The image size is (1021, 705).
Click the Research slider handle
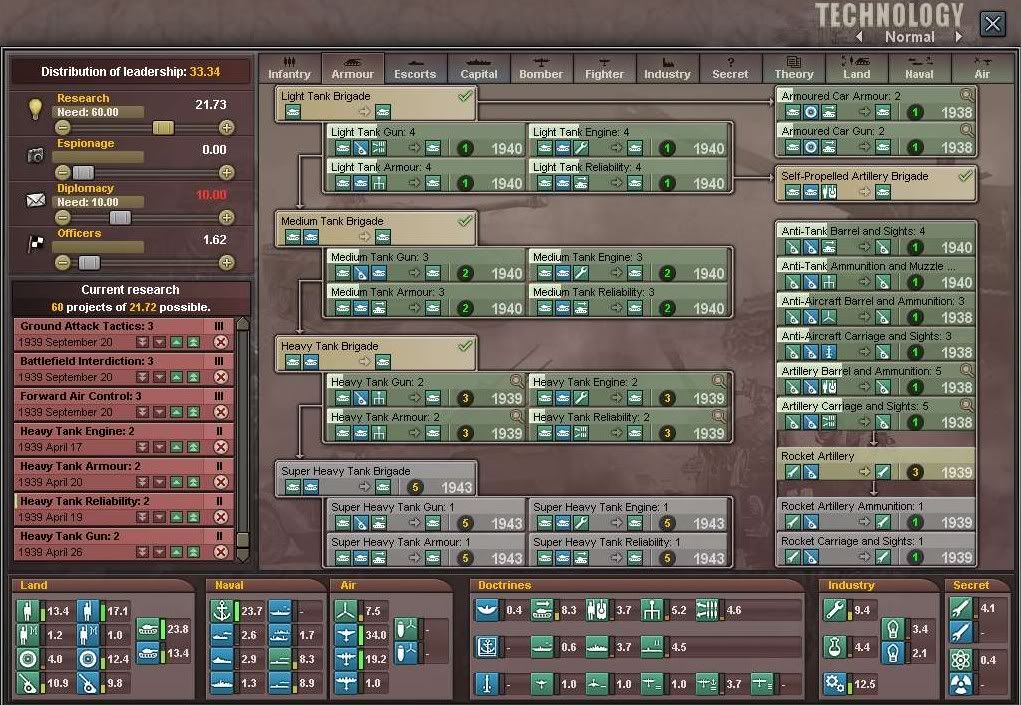pyautogui.click(x=163, y=128)
